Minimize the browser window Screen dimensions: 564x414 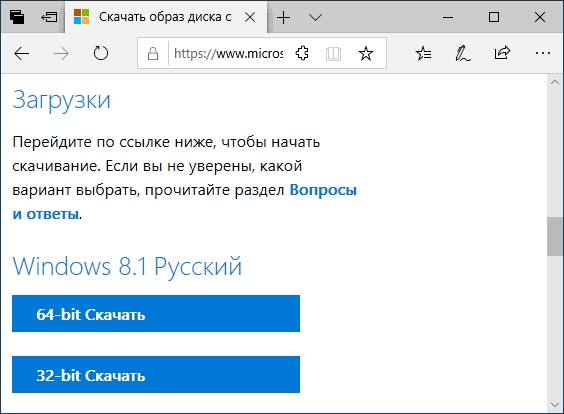pos(448,17)
